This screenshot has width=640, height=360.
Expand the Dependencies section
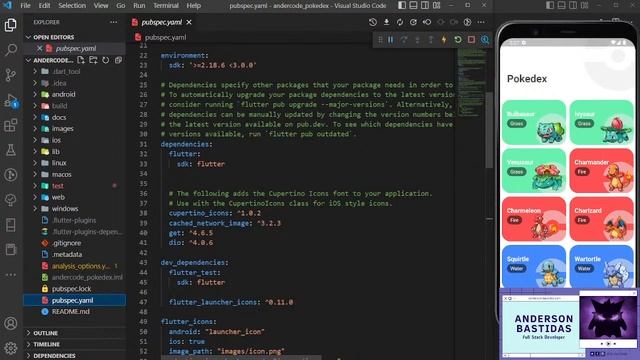(75, 356)
